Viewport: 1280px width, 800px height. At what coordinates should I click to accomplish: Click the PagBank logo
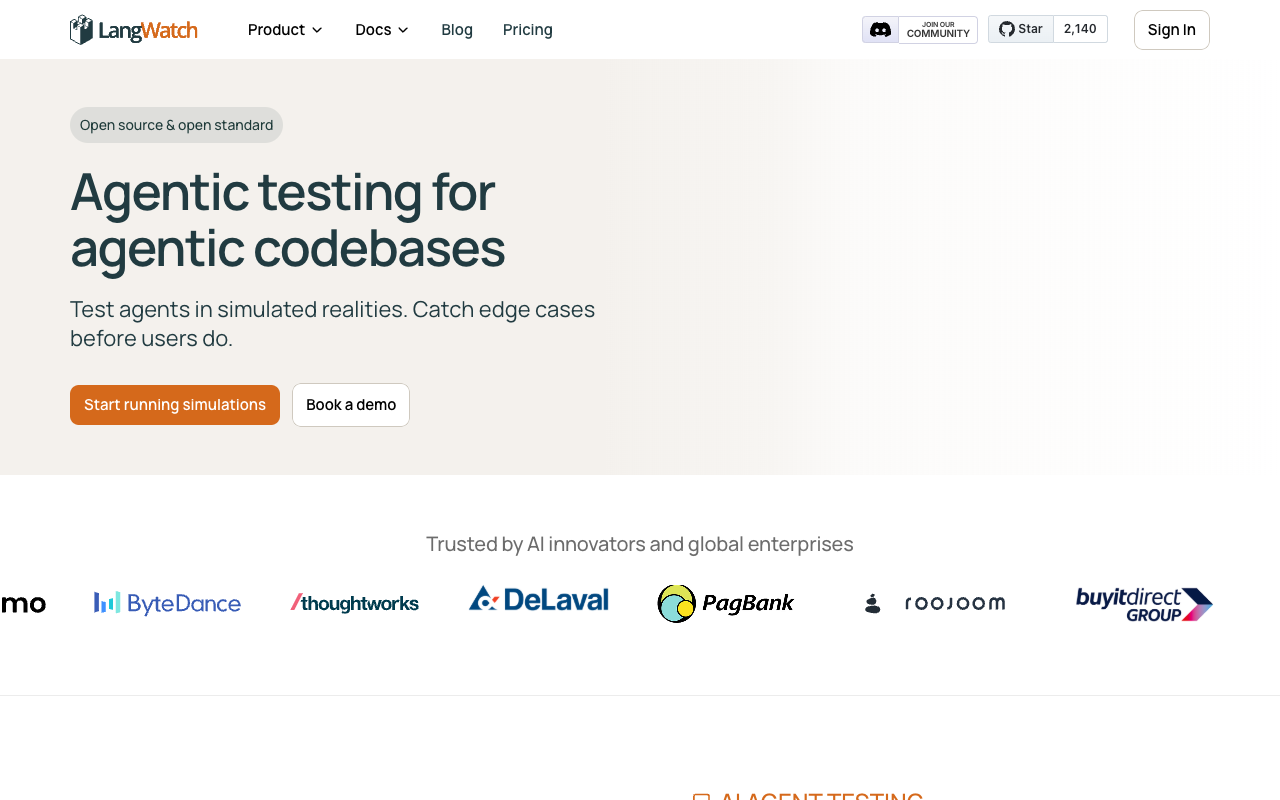tap(726, 603)
